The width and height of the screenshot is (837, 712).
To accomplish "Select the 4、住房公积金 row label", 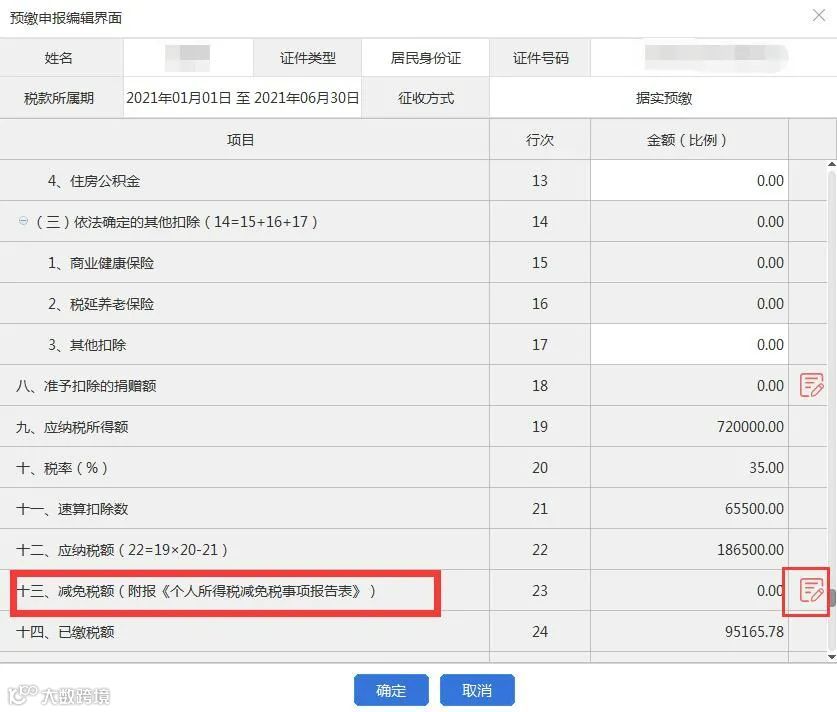I will pos(94,181).
